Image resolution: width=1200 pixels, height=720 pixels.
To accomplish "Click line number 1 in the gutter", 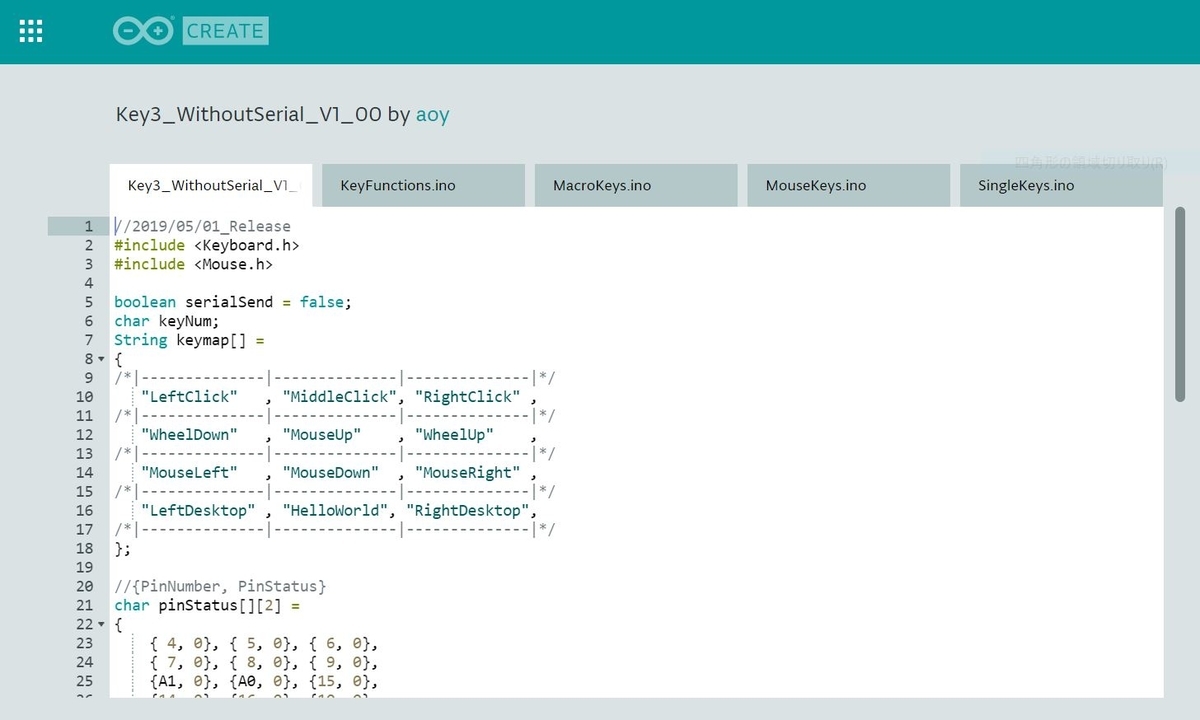I will point(89,227).
